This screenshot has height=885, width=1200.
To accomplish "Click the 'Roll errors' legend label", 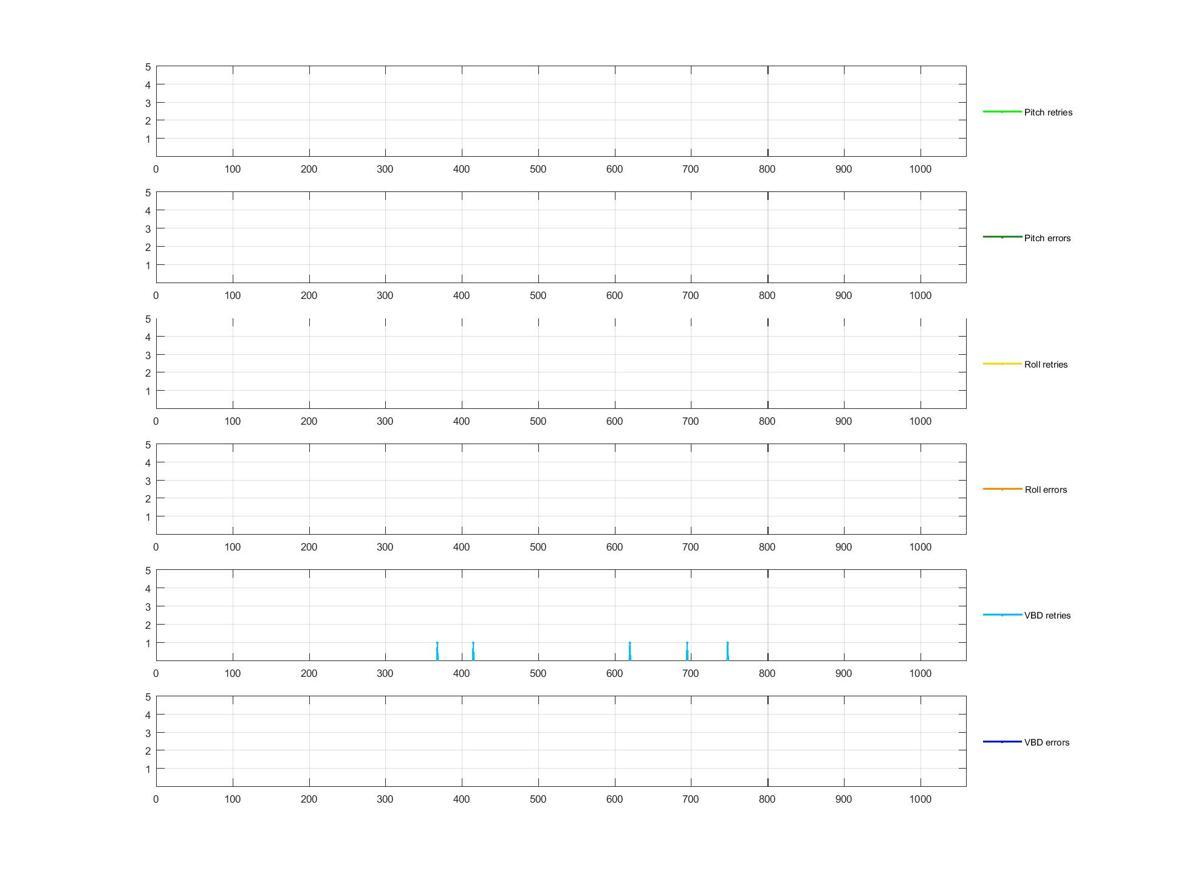I will tap(1045, 490).
